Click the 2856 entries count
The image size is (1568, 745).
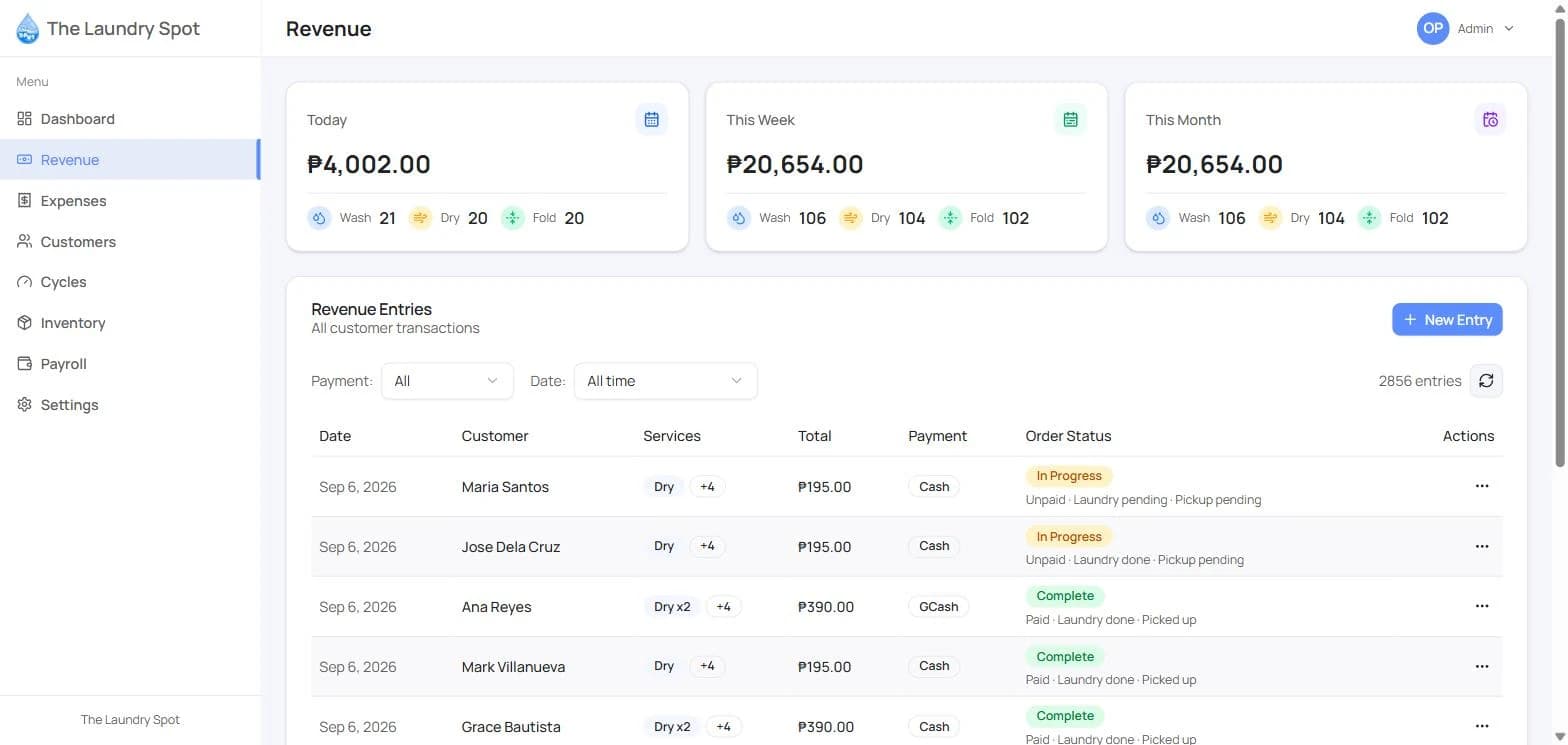1419,381
